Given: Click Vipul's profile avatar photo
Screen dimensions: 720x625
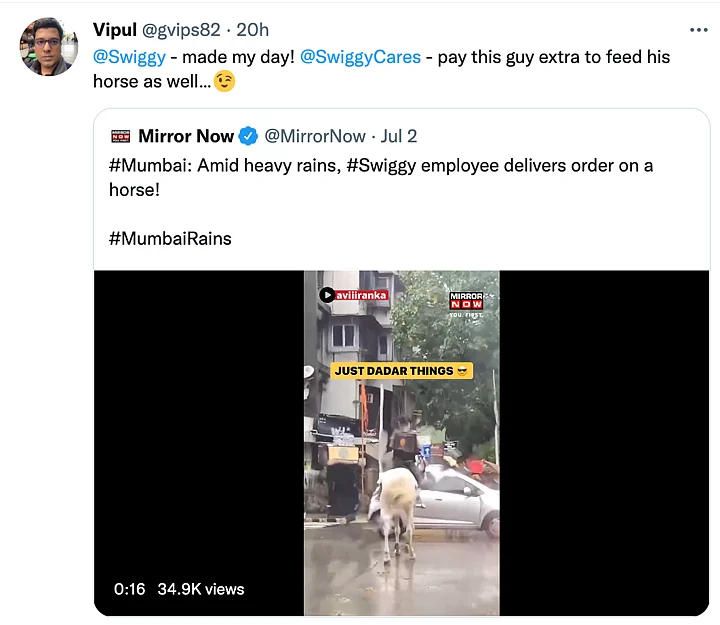Looking at the screenshot, I should pos(49,47).
